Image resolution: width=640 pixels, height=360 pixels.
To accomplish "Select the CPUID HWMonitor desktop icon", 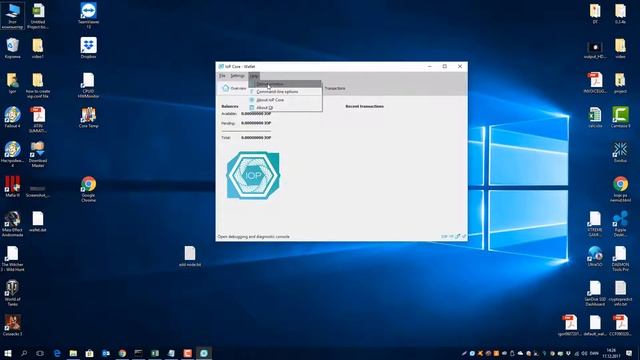I will [89, 85].
